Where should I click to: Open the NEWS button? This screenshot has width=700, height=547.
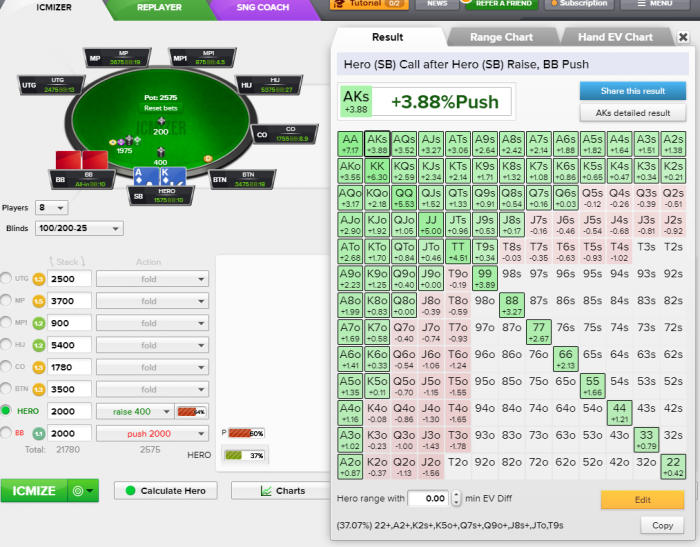coord(437,4)
